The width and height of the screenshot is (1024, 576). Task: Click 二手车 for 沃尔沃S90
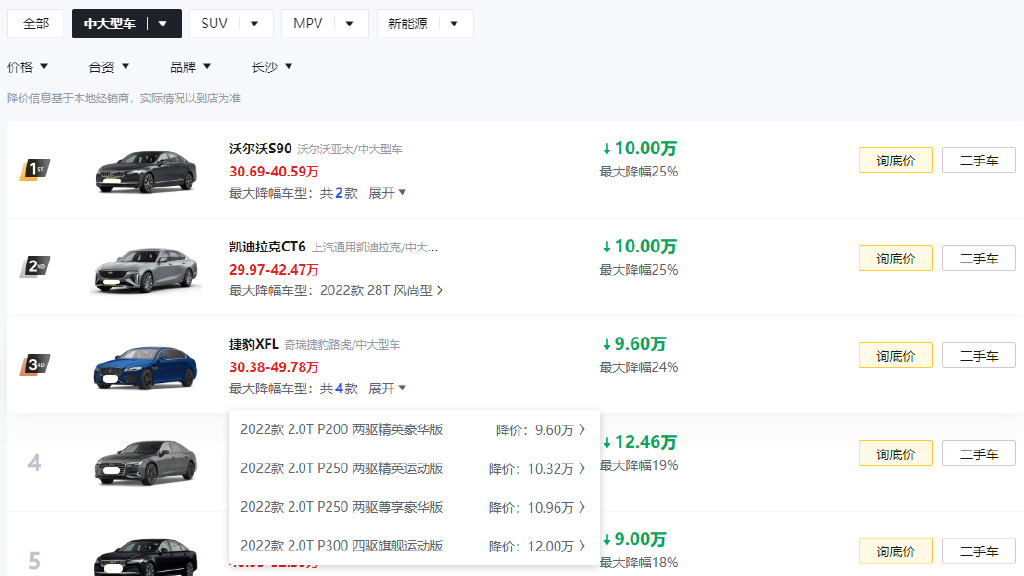point(979,160)
